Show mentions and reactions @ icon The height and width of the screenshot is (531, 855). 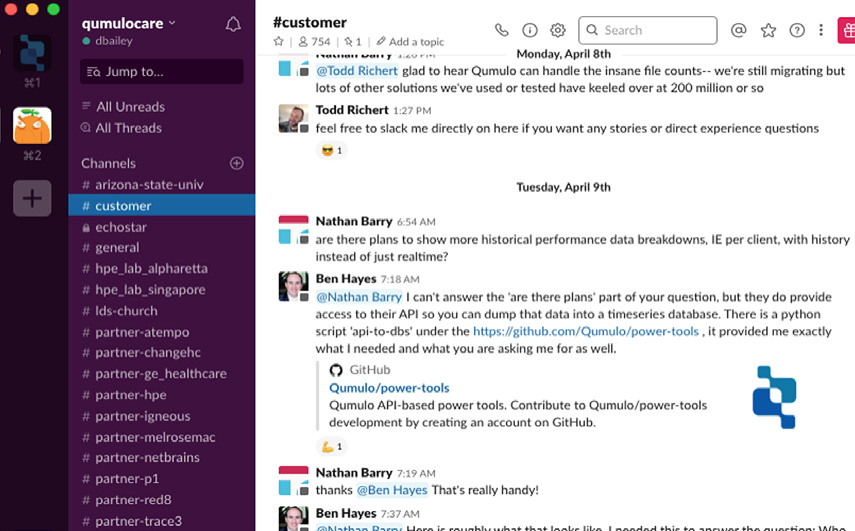tap(738, 30)
